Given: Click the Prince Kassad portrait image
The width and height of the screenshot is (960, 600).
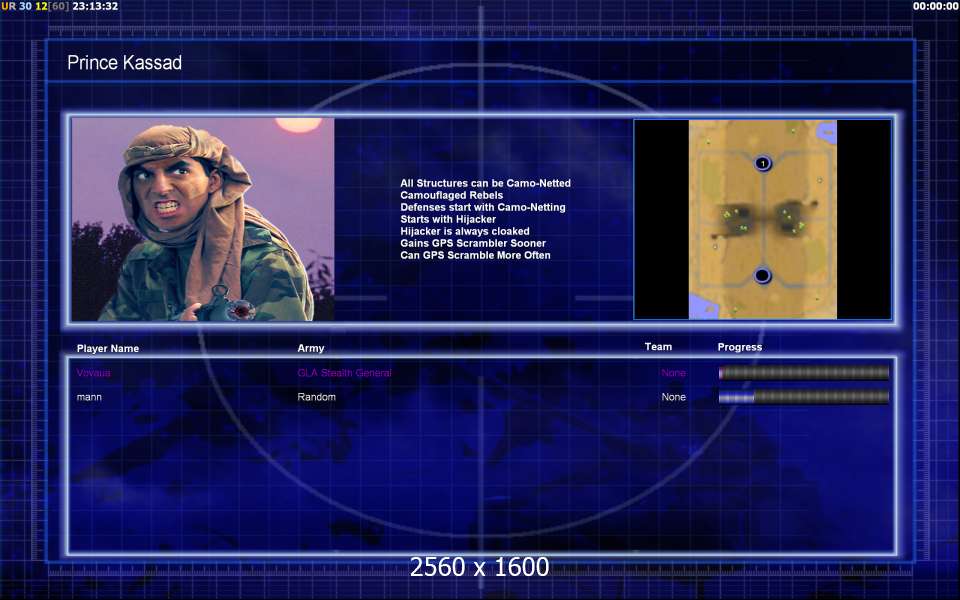Looking at the screenshot, I should click(x=203, y=219).
